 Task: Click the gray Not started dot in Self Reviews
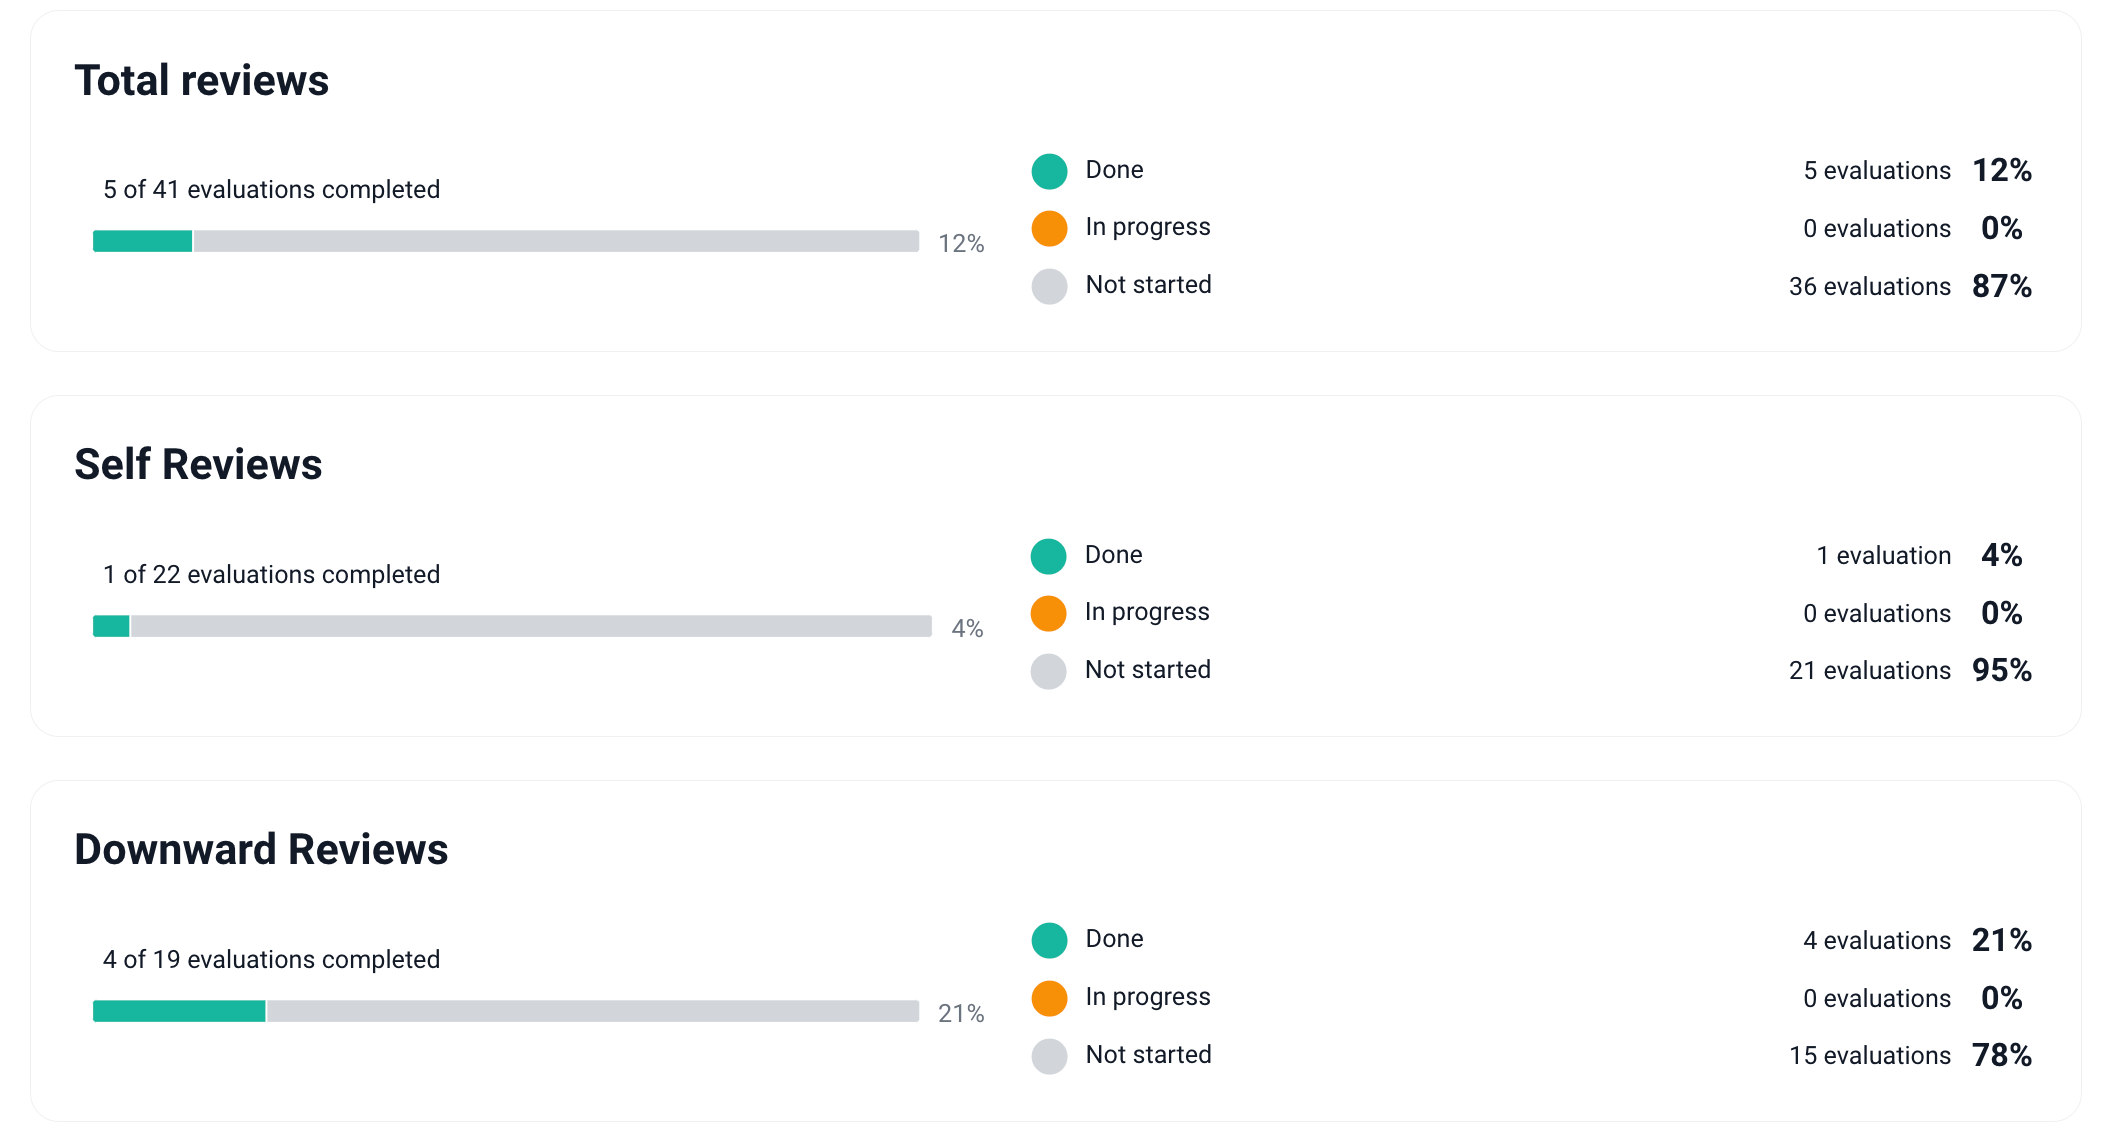[x=1048, y=671]
